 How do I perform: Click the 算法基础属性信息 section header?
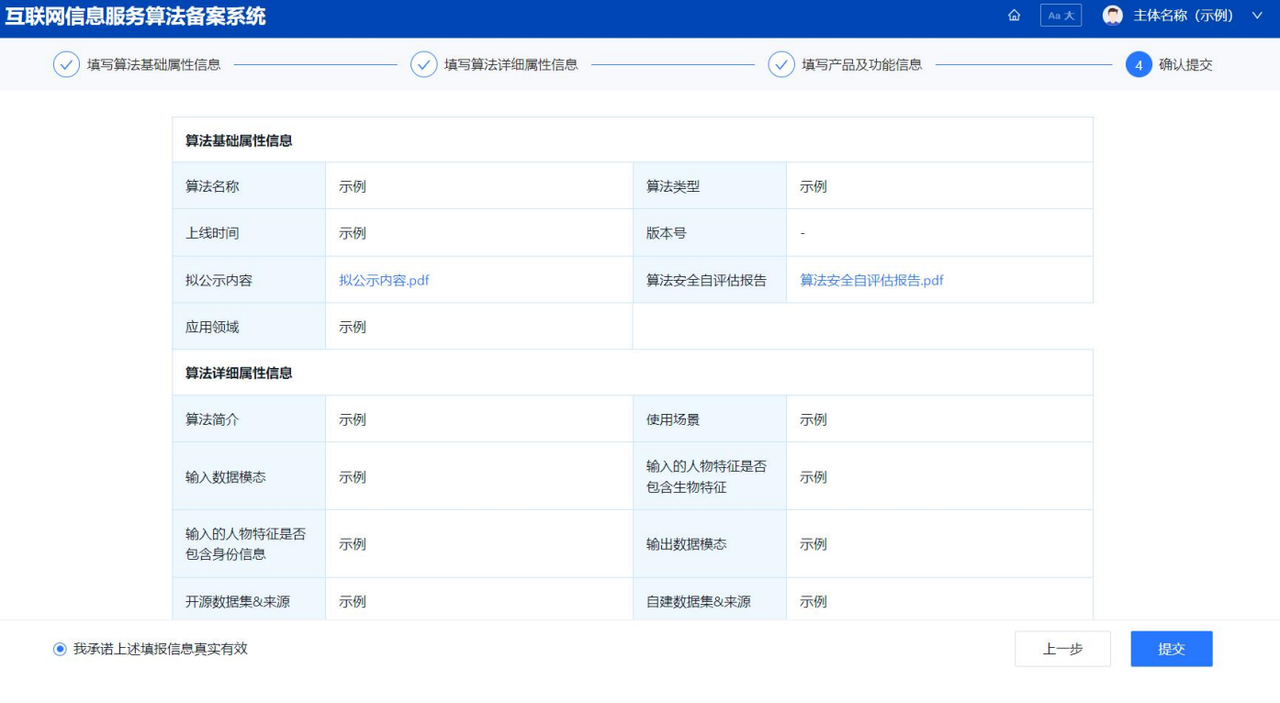click(x=239, y=141)
